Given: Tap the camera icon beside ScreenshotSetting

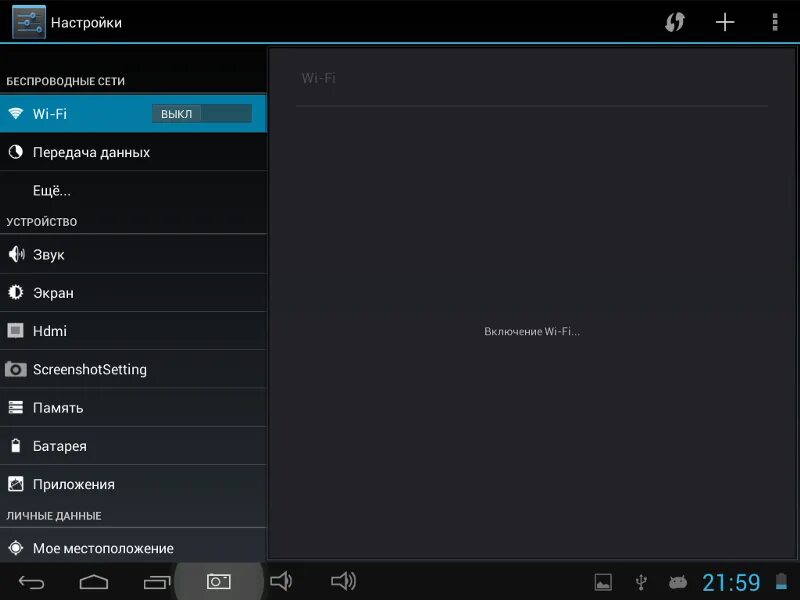Looking at the screenshot, I should tap(16, 369).
